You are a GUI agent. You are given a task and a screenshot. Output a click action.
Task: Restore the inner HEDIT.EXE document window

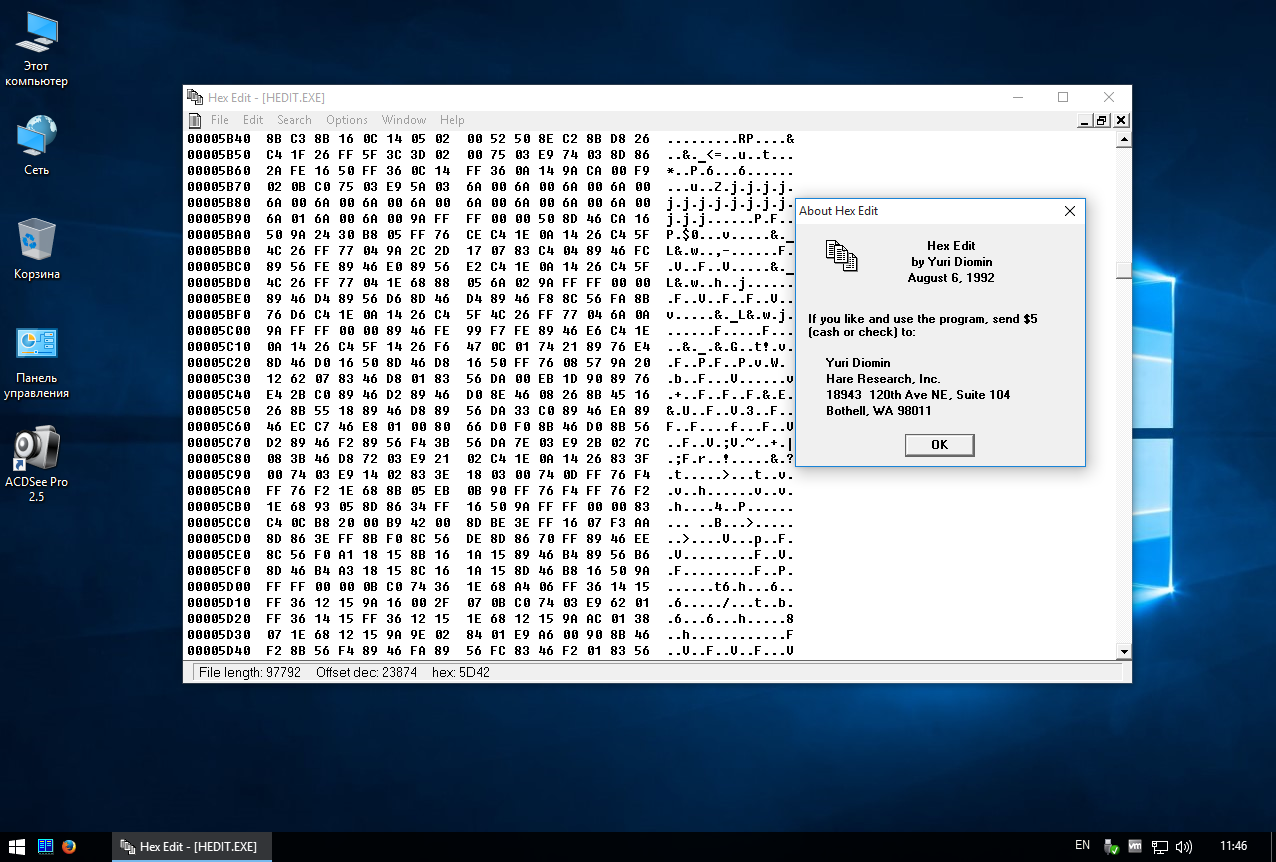click(1101, 120)
